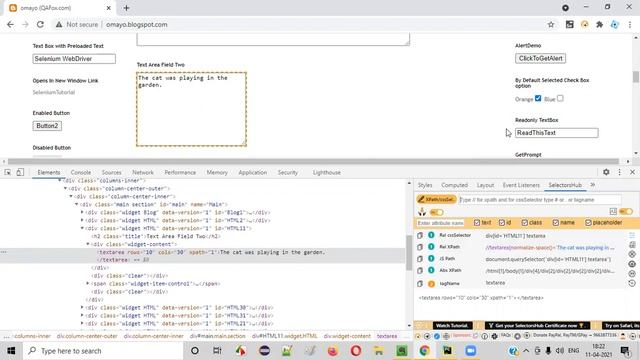Screen dimensions: 640x360
Task: Copy the JS Path value with its copy icon
Action: coord(420,259)
